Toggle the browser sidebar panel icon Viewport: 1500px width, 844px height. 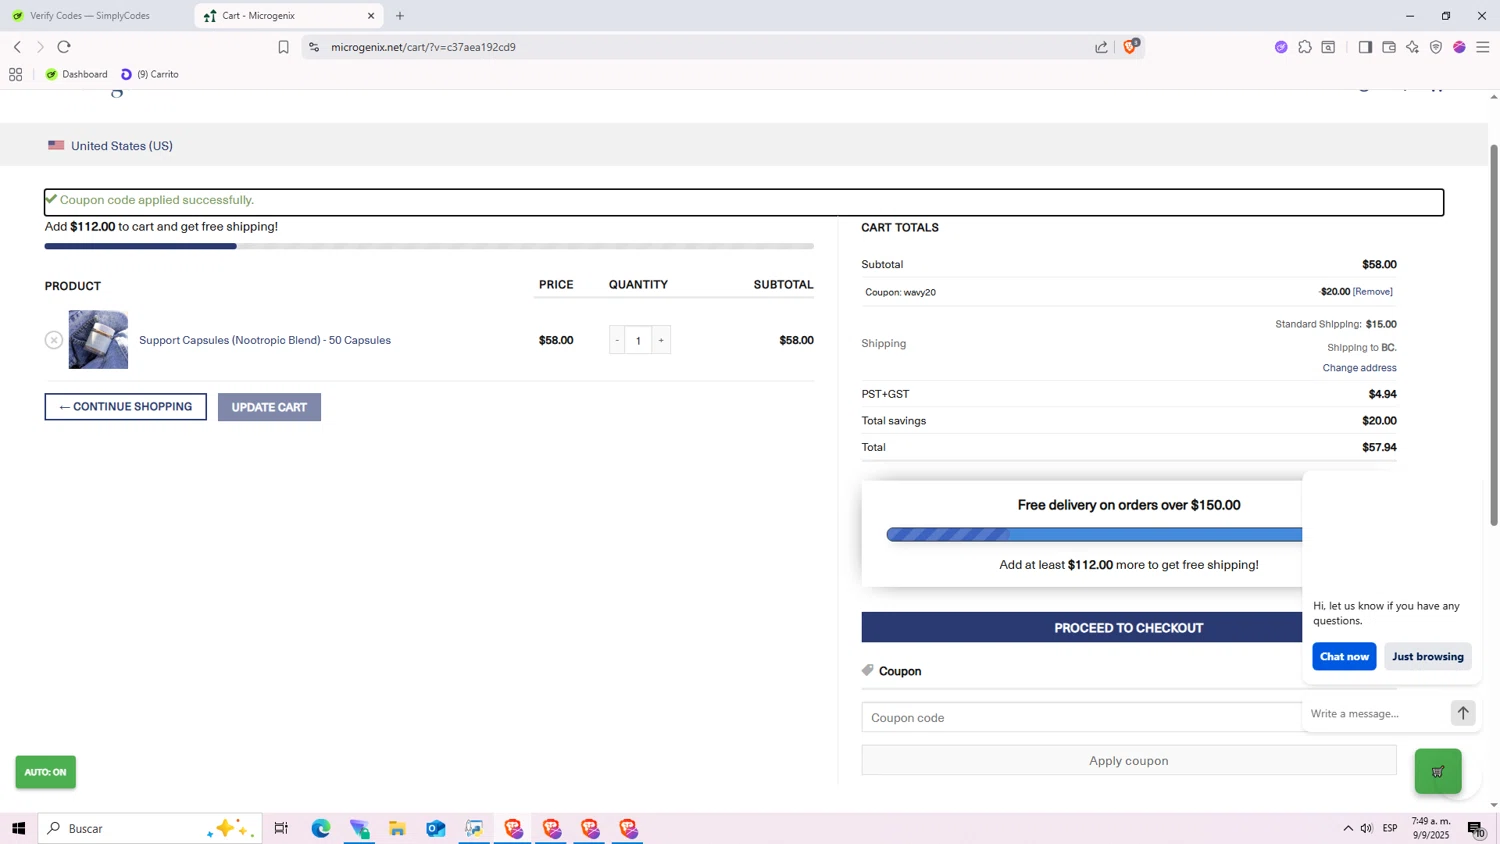coord(1365,47)
